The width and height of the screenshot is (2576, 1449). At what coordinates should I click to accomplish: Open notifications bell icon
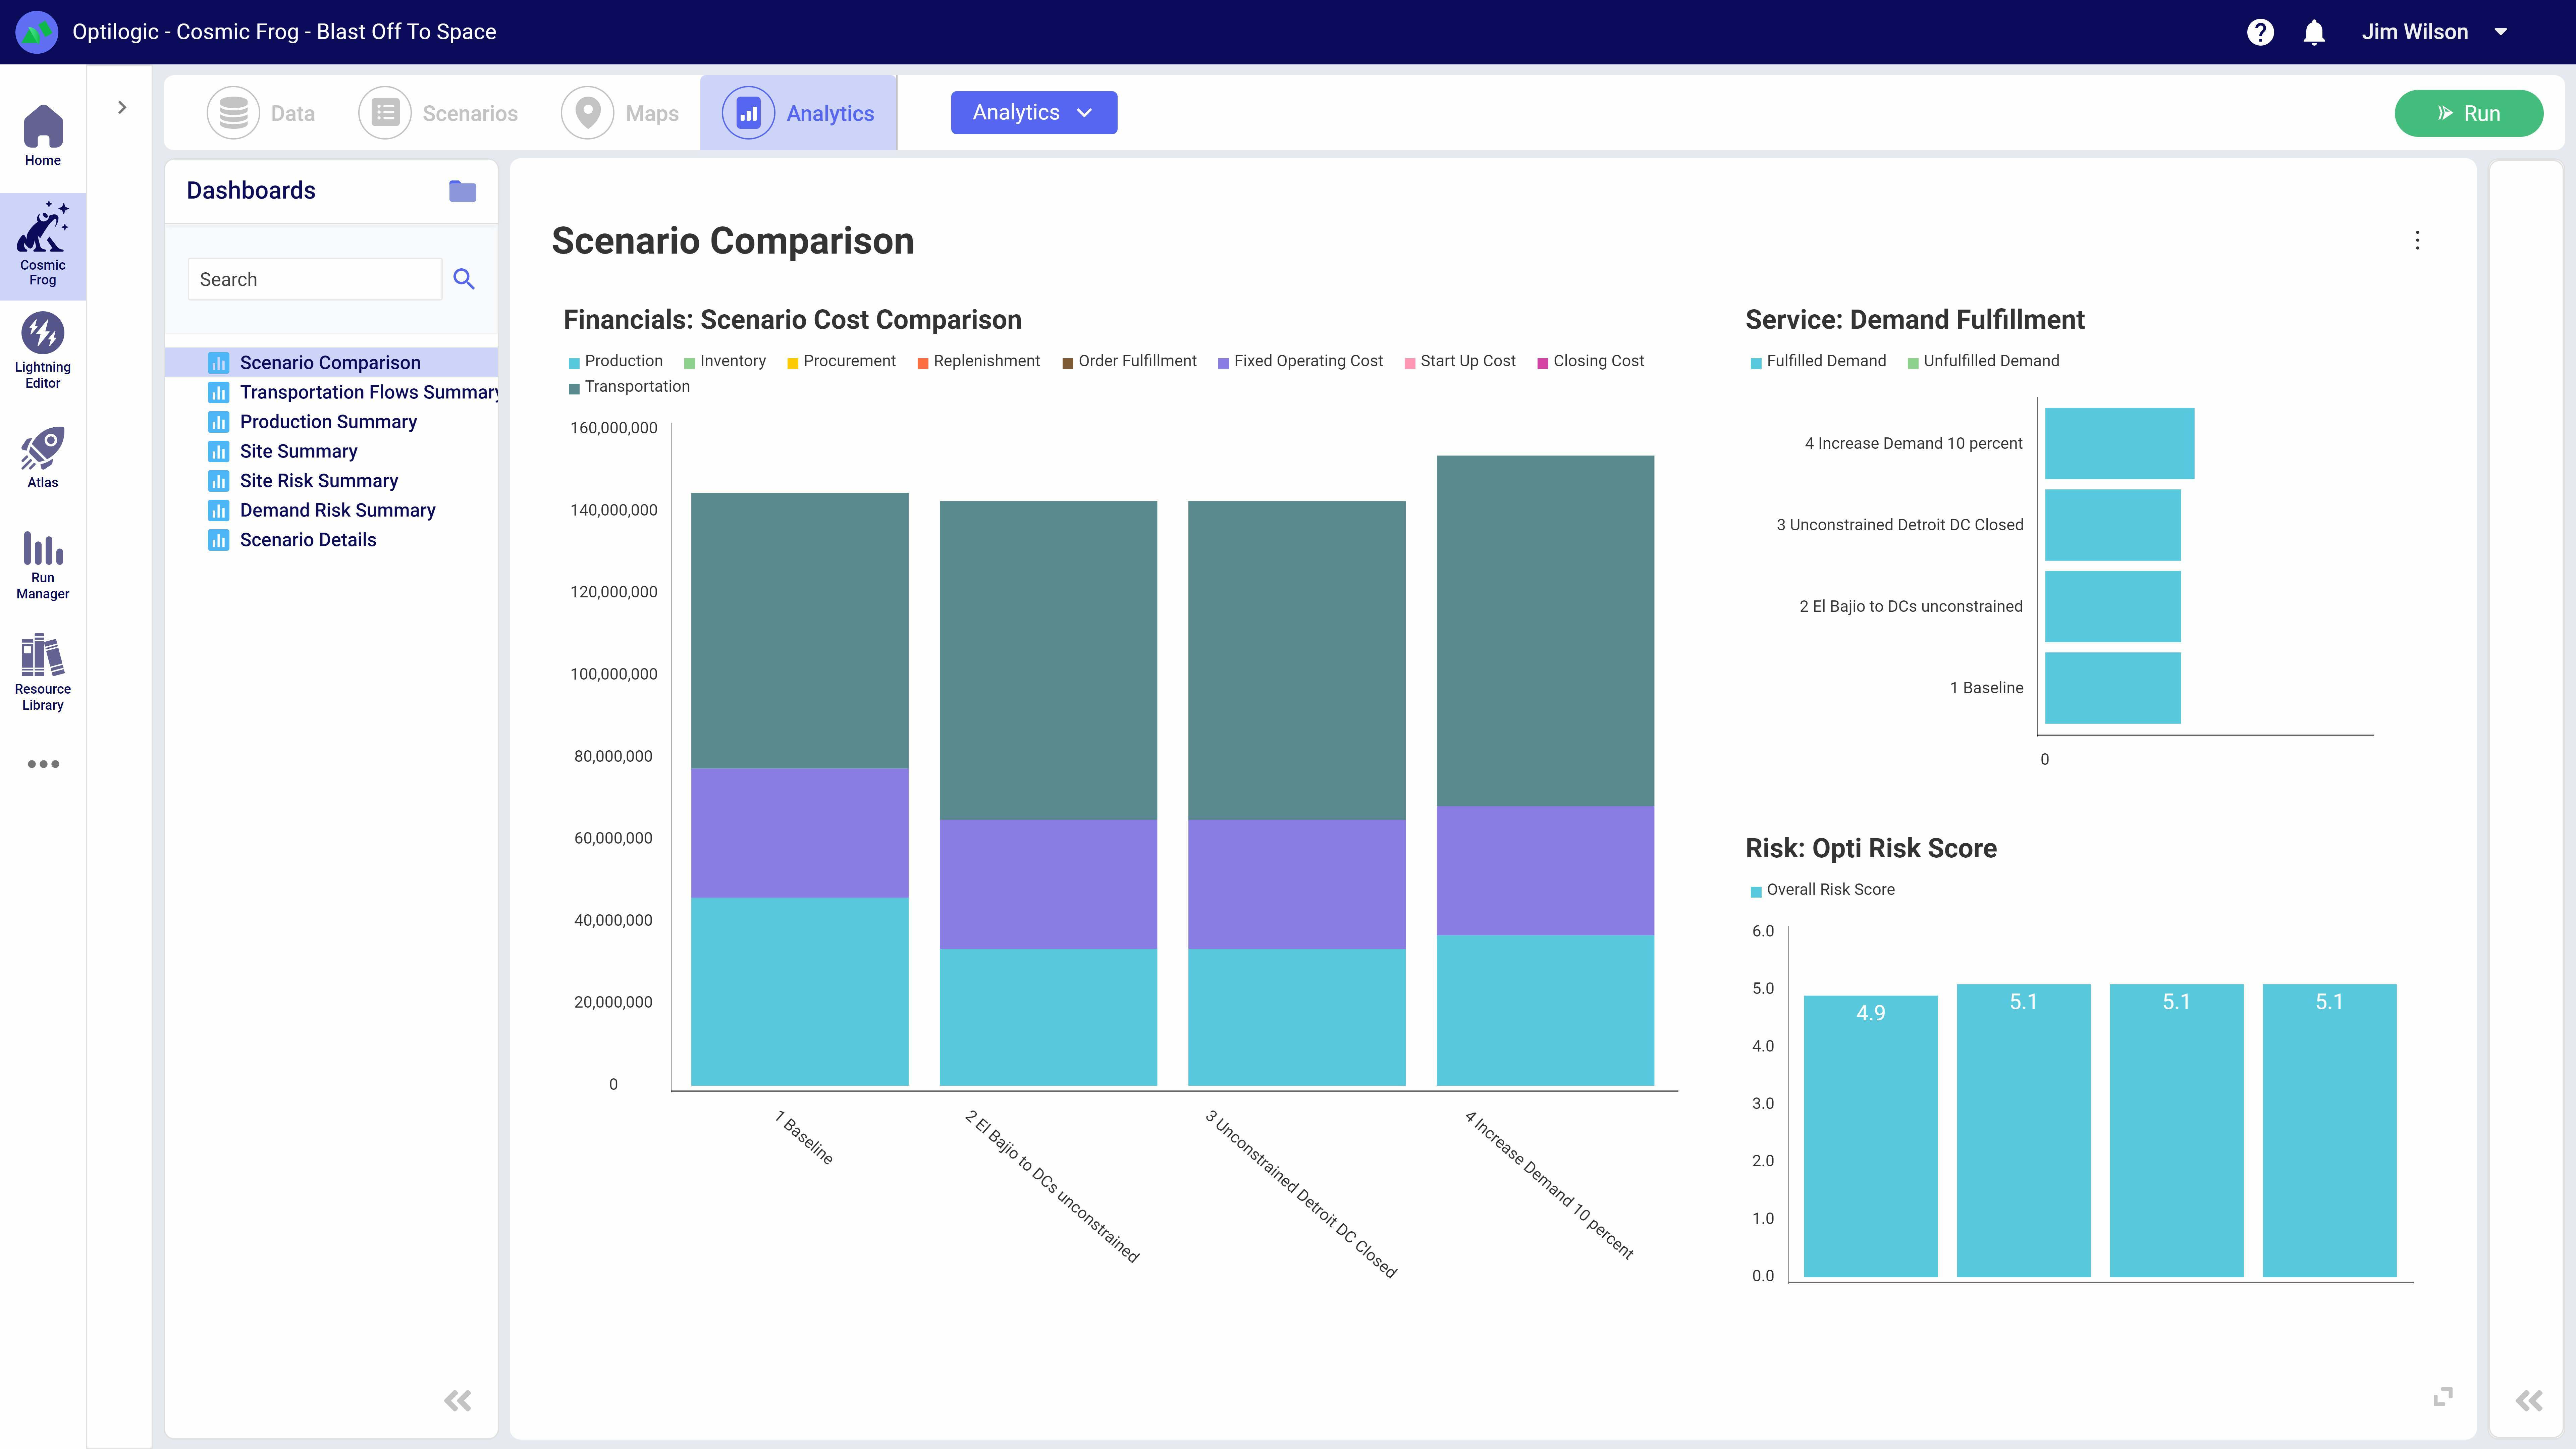coord(2314,32)
